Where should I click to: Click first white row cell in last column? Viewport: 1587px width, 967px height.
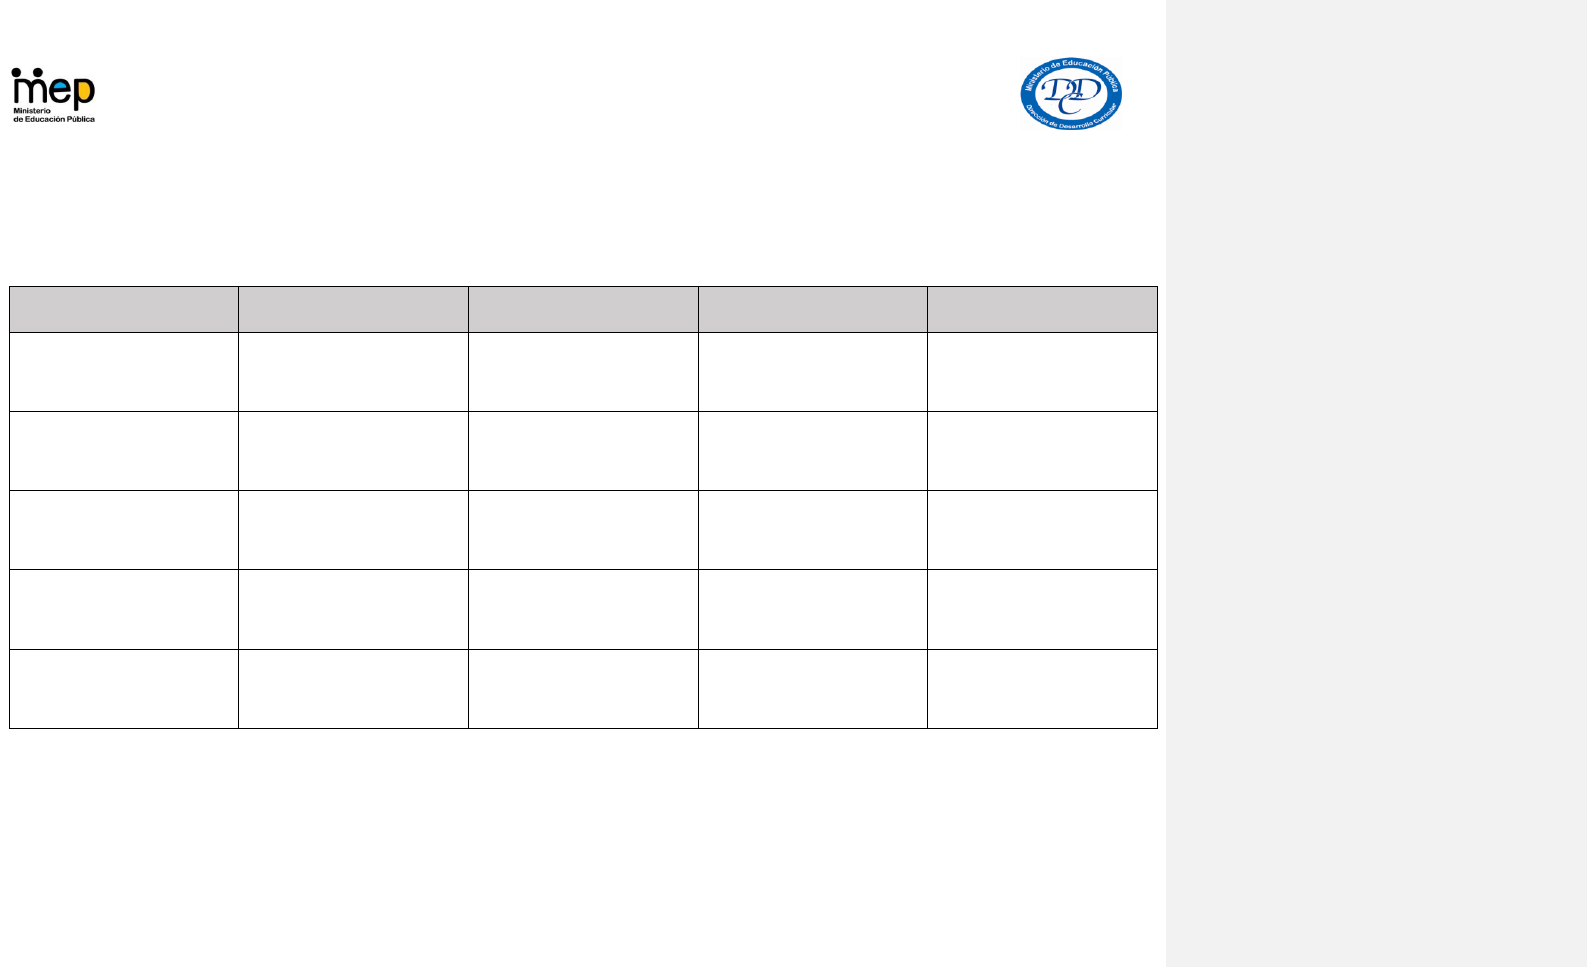(x=1042, y=372)
